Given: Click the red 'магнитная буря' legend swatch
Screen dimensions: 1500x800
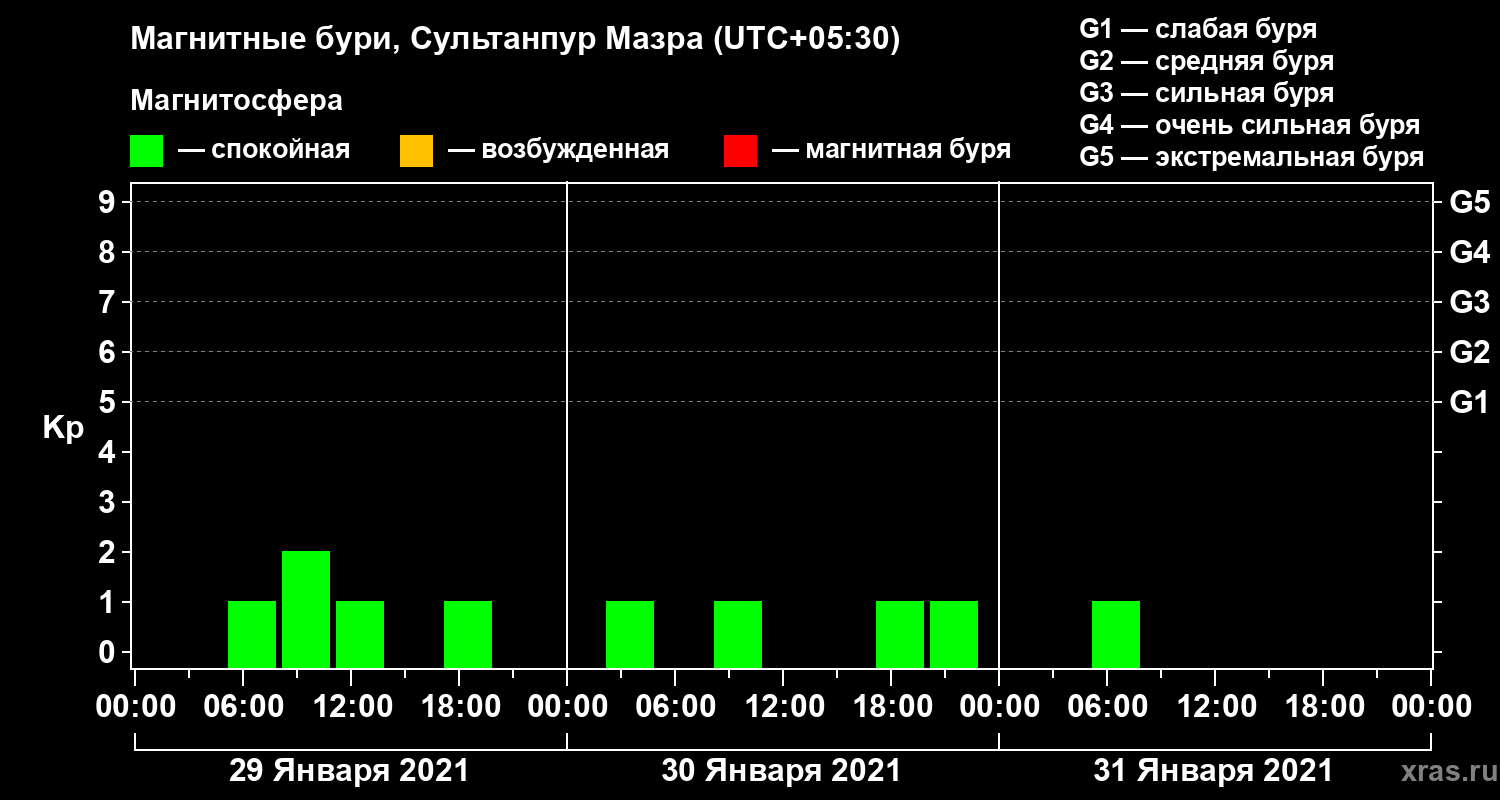Looking at the screenshot, I should click(740, 151).
